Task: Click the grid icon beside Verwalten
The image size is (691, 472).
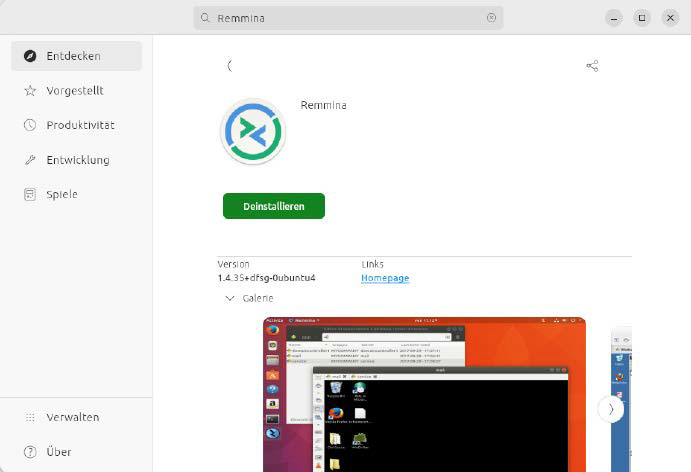Action: tap(30, 417)
